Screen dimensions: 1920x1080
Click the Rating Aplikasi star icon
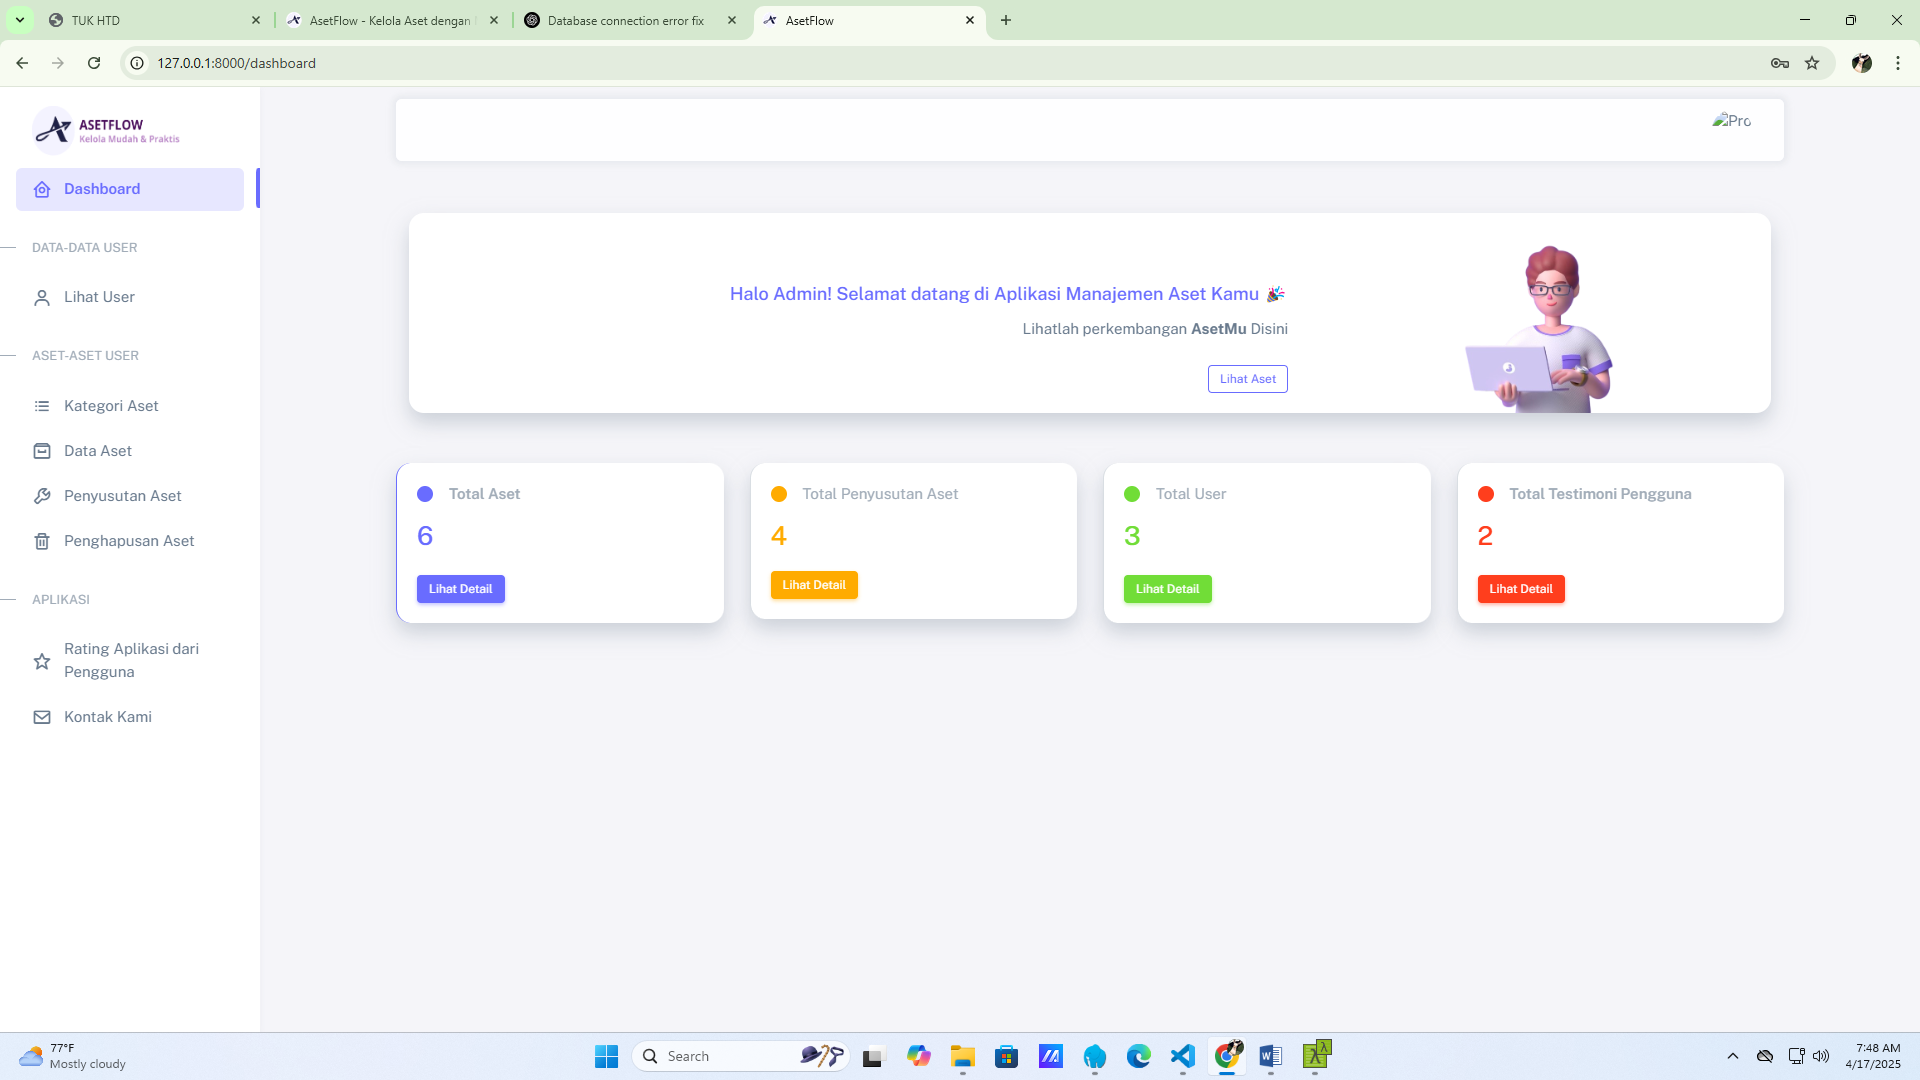pyautogui.click(x=42, y=661)
